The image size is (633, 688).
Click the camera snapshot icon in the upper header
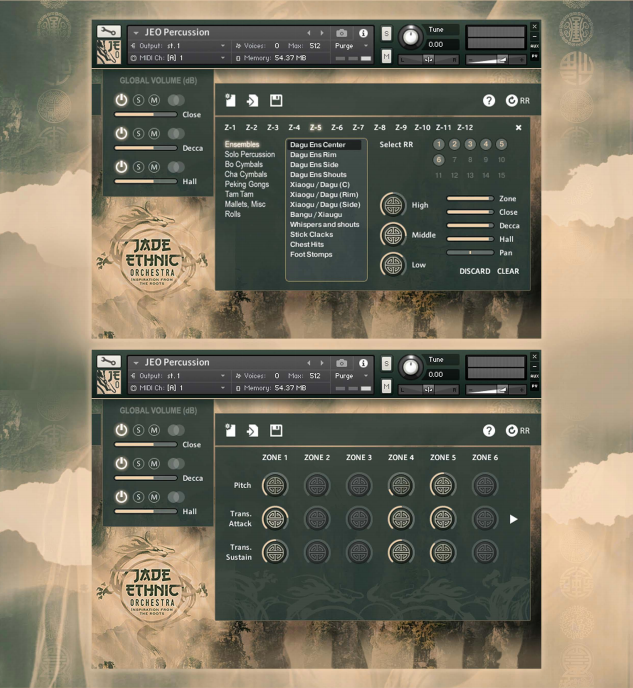(342, 33)
